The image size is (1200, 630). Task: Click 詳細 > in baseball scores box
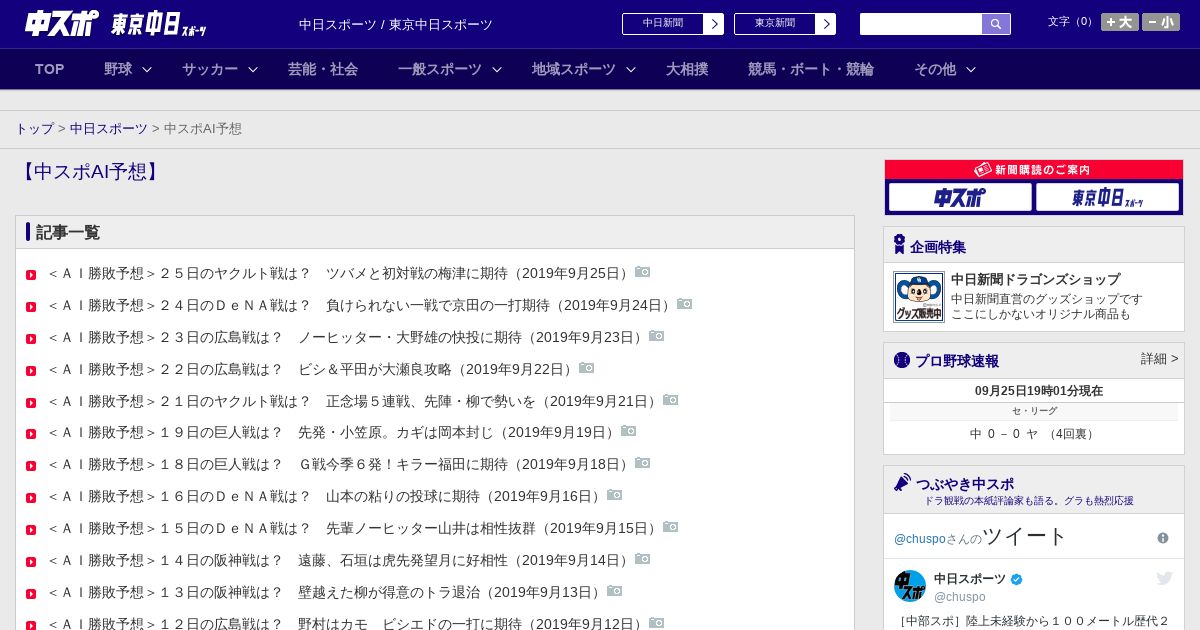(x=1160, y=359)
